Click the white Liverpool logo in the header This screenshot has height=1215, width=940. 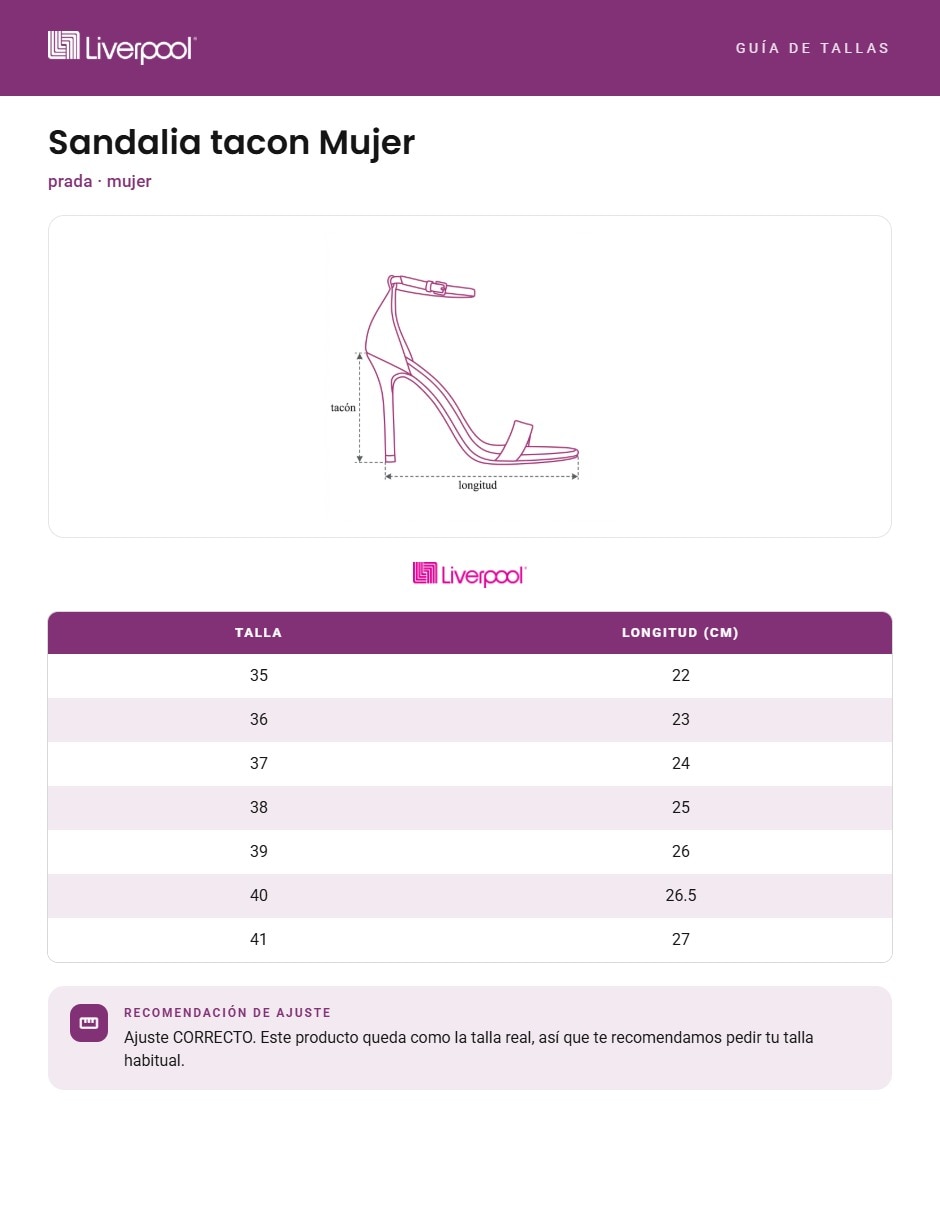pyautogui.click(x=122, y=47)
